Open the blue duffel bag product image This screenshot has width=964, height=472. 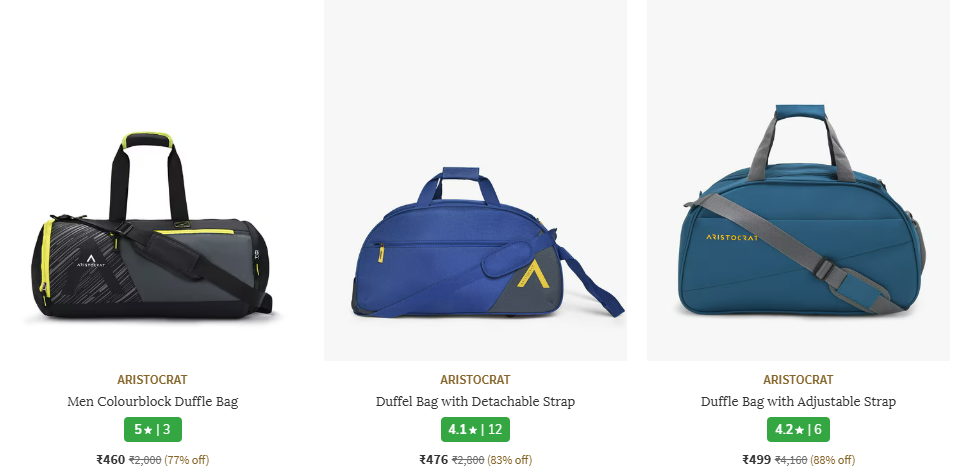point(475,180)
